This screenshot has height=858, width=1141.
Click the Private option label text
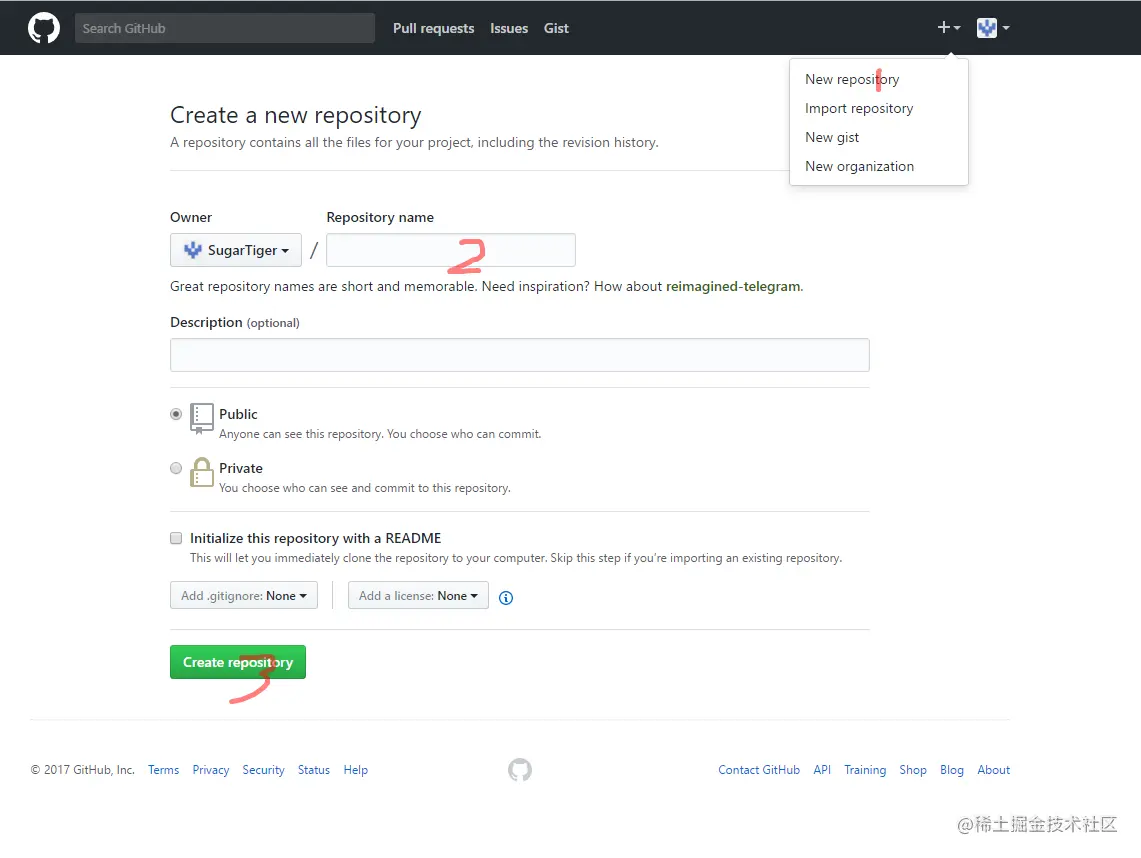coord(241,468)
